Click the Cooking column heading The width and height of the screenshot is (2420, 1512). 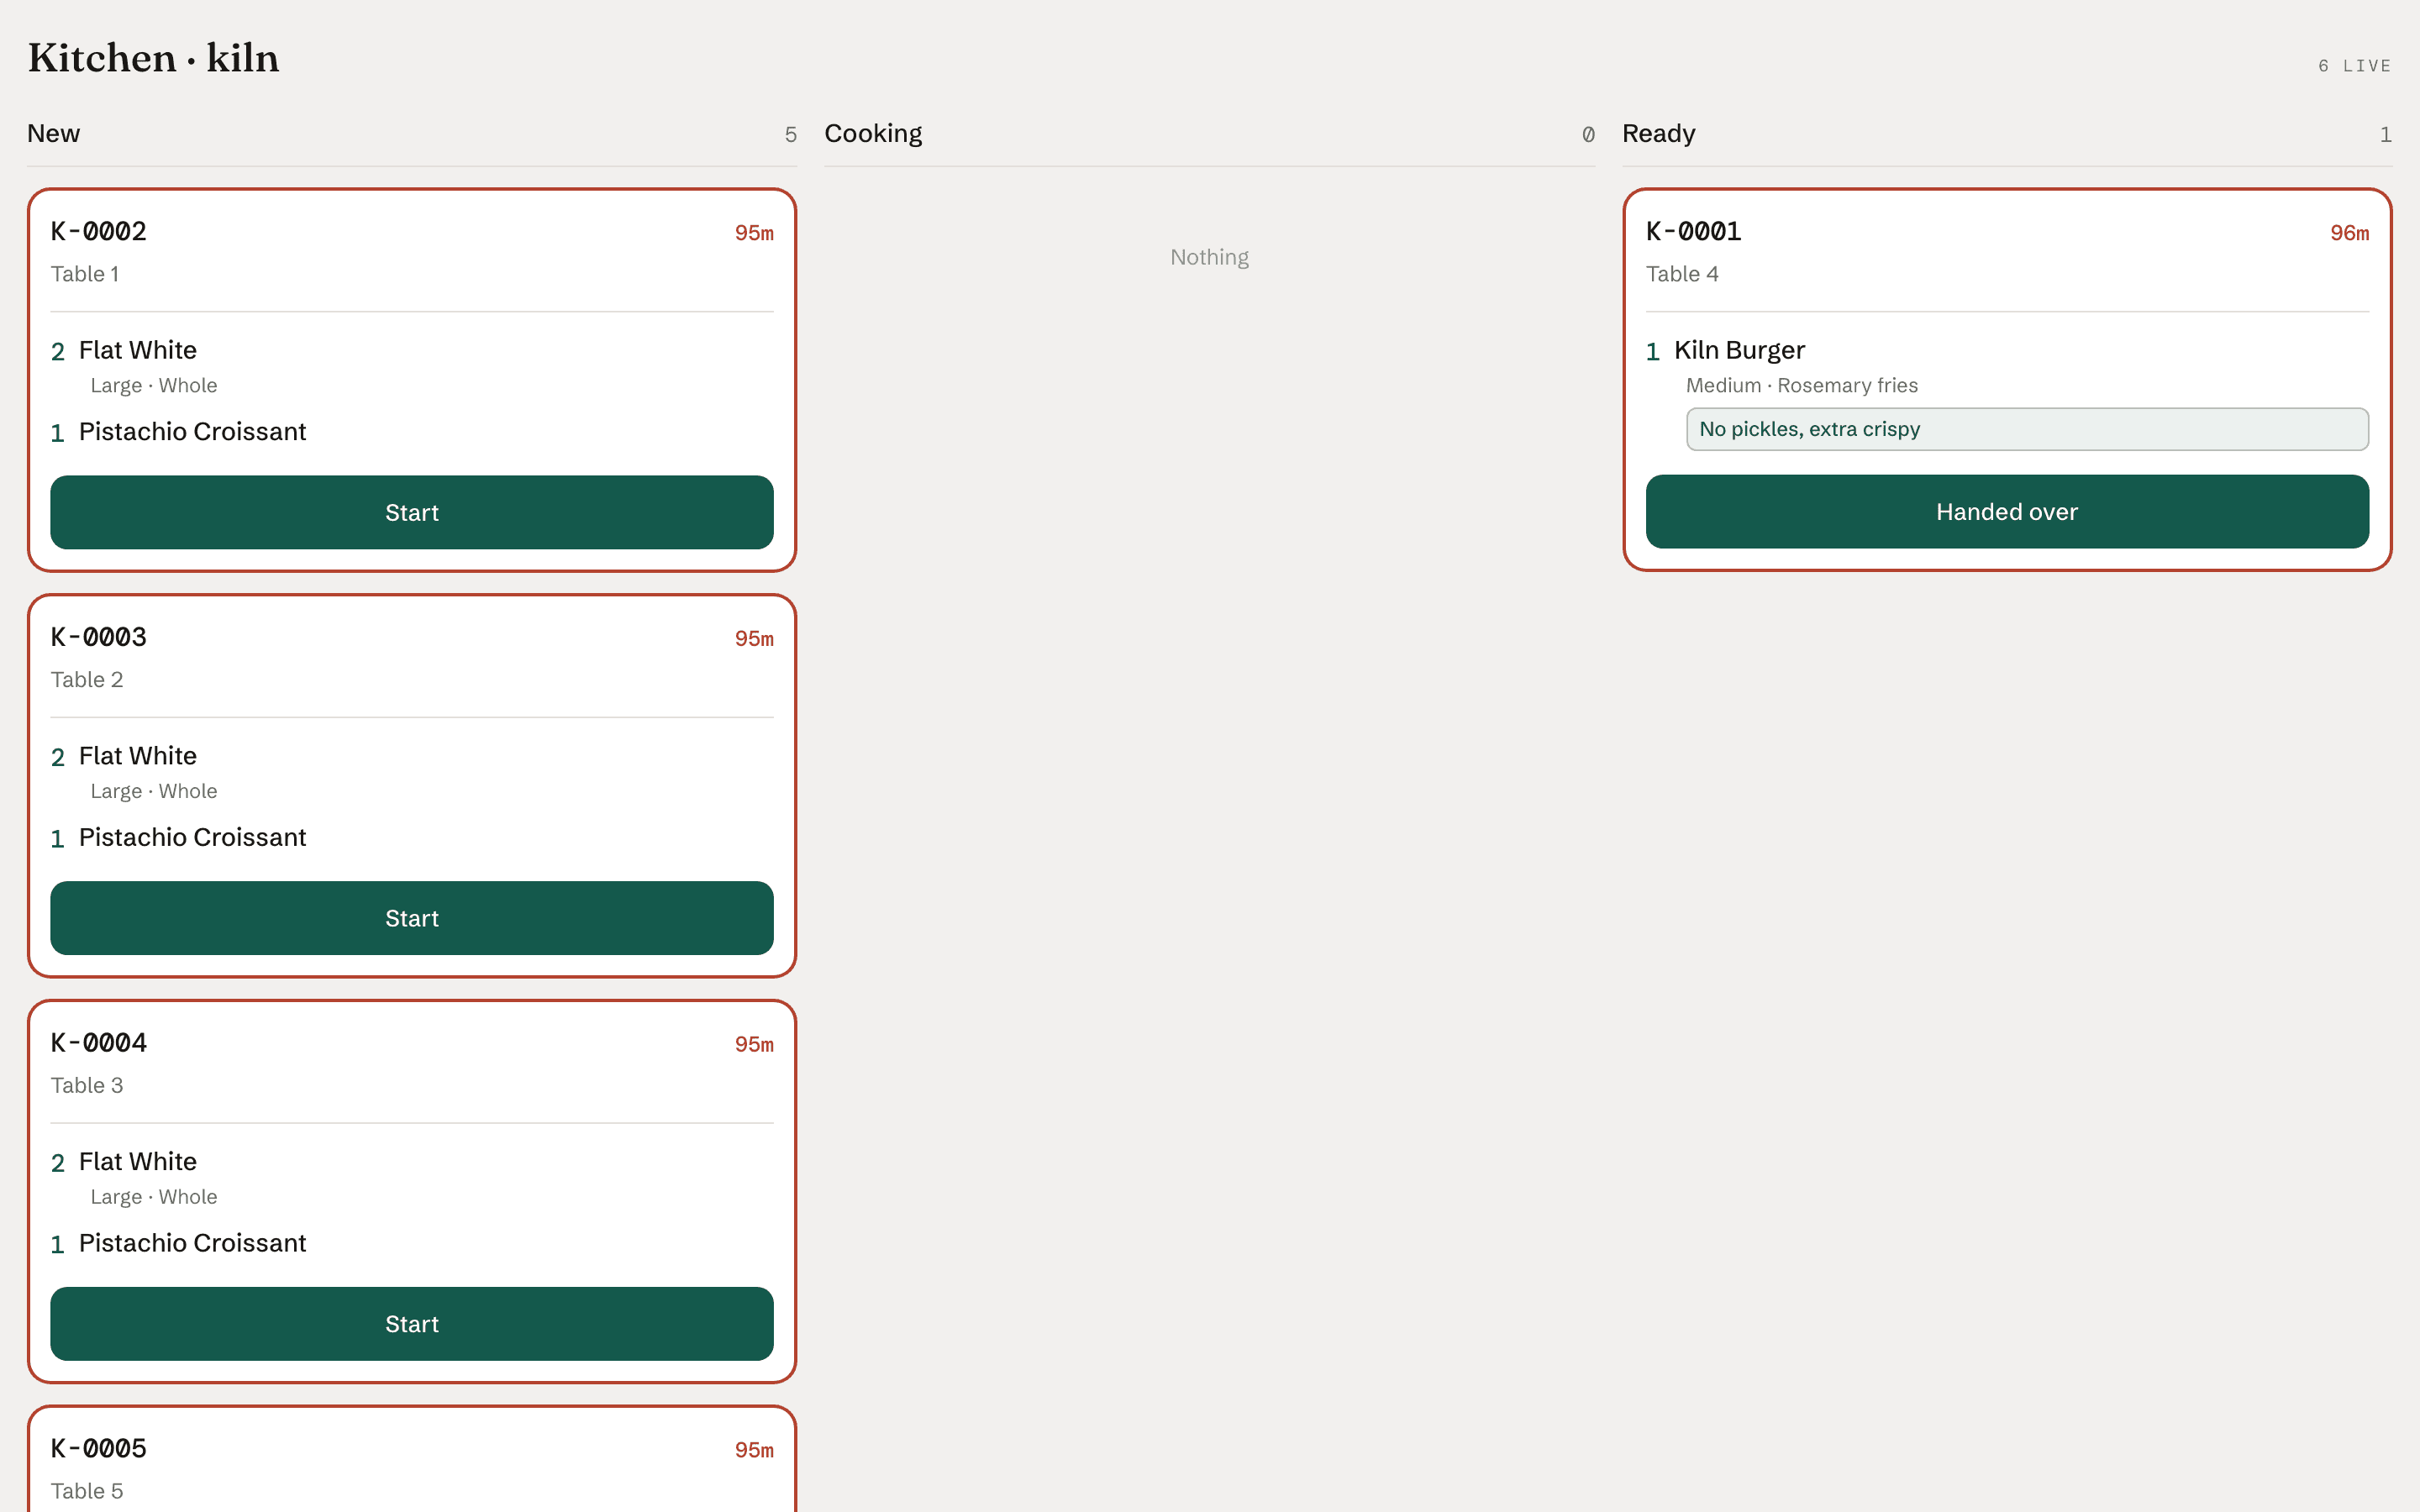click(x=873, y=134)
